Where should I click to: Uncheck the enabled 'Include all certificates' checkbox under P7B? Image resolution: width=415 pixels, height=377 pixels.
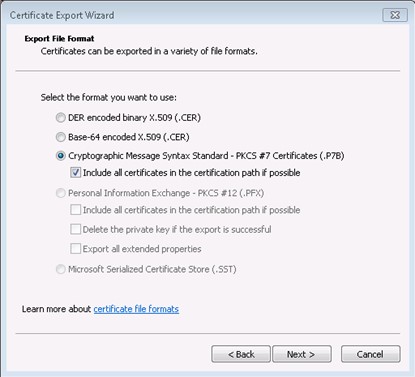click(76, 173)
